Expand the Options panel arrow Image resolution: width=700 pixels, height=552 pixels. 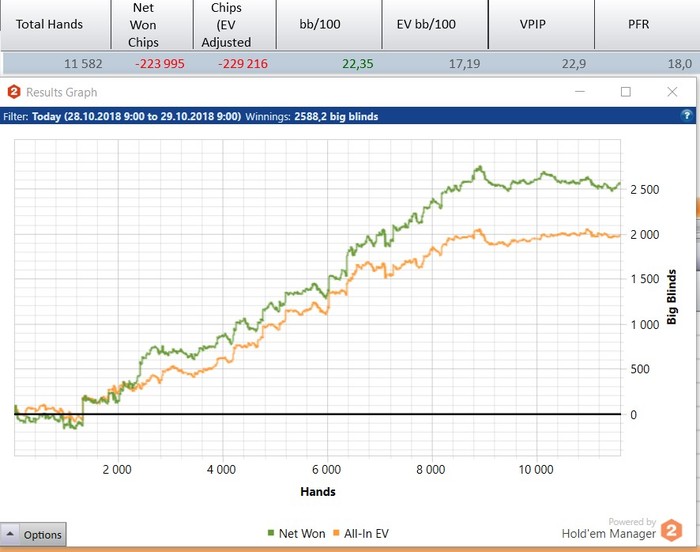point(10,534)
